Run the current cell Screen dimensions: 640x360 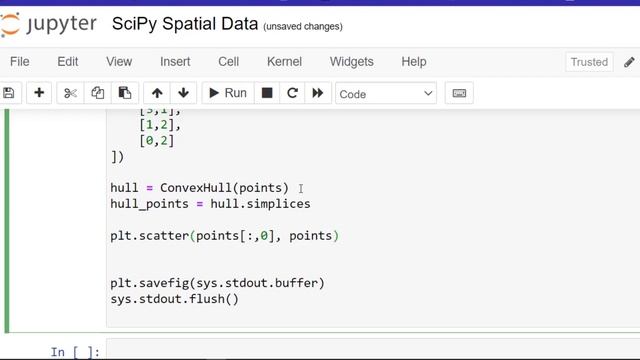(x=228, y=93)
